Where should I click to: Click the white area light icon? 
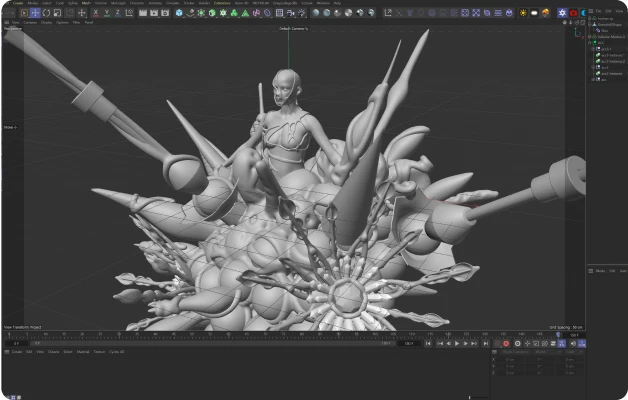[534, 13]
